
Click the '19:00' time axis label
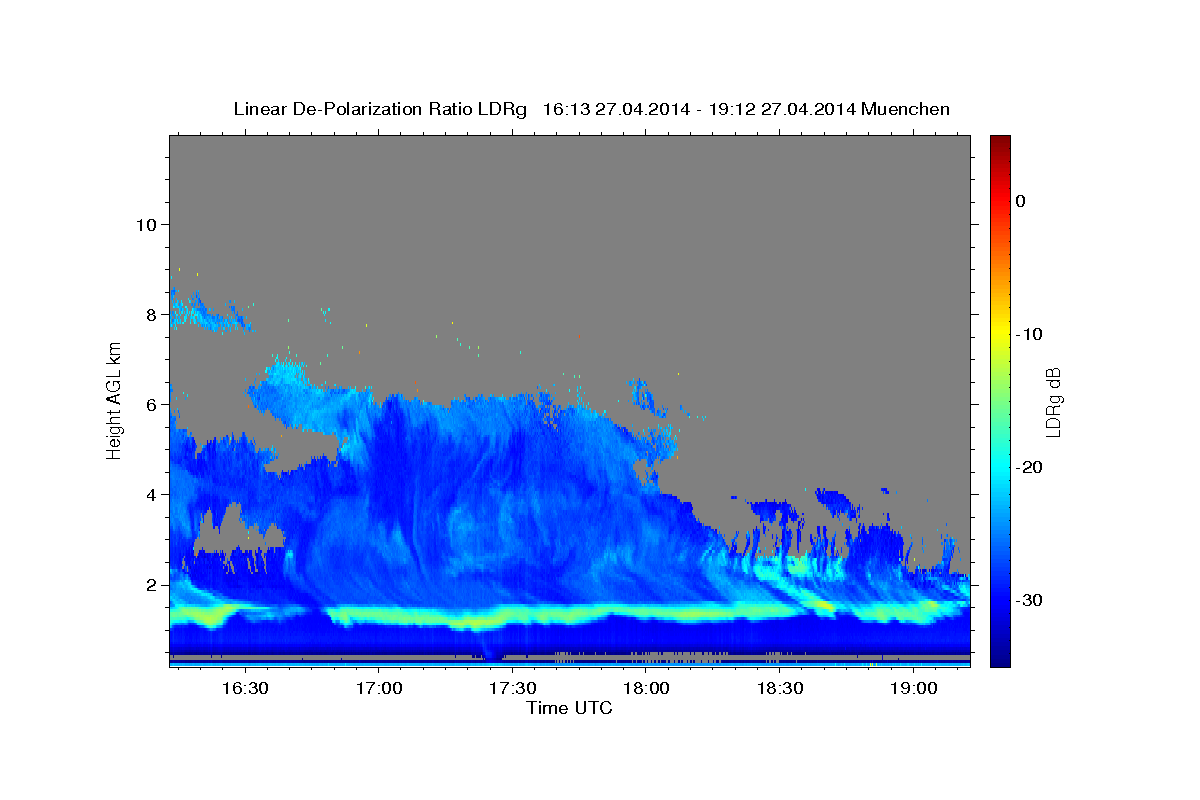click(915, 689)
